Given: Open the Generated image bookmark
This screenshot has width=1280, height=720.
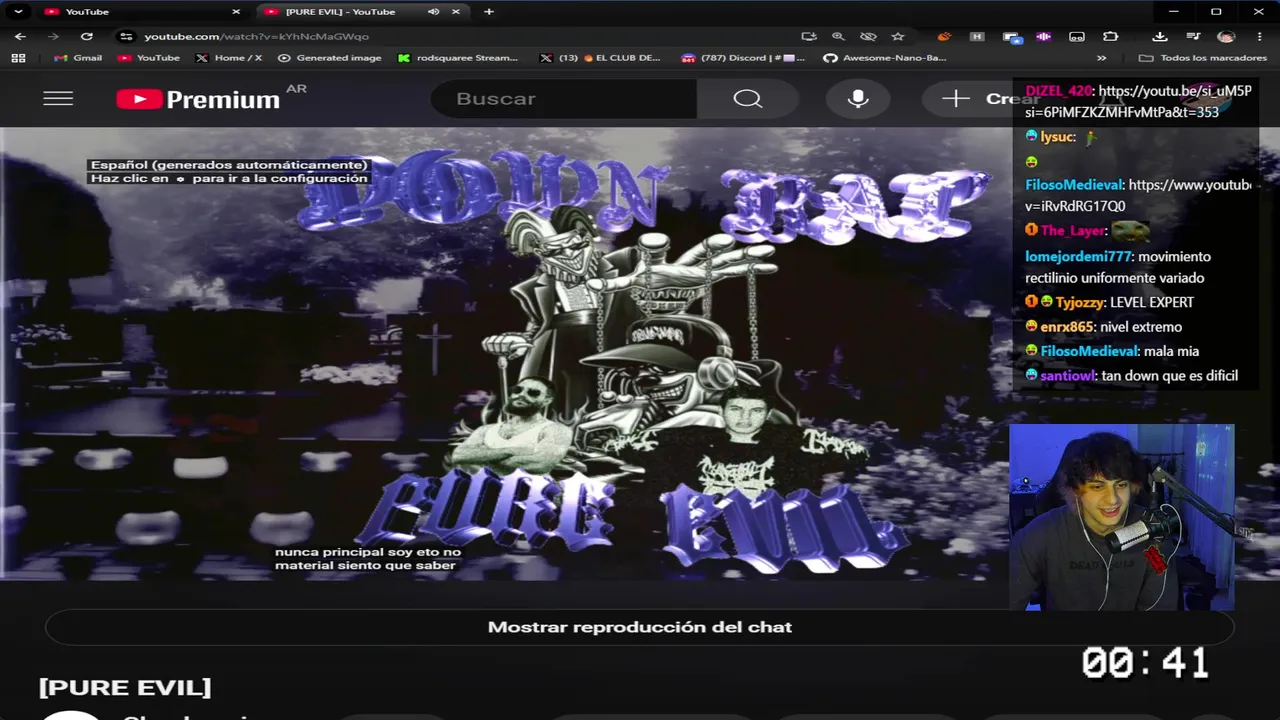Looking at the screenshot, I should (x=330, y=58).
